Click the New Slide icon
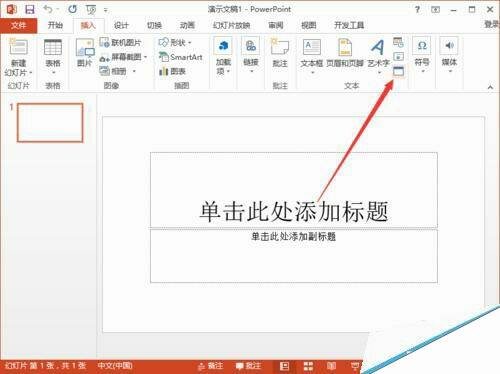 point(18,47)
